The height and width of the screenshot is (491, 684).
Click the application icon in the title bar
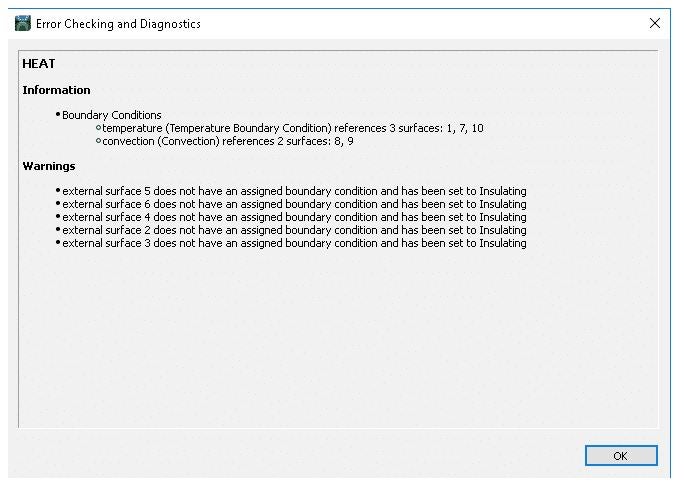(22, 23)
